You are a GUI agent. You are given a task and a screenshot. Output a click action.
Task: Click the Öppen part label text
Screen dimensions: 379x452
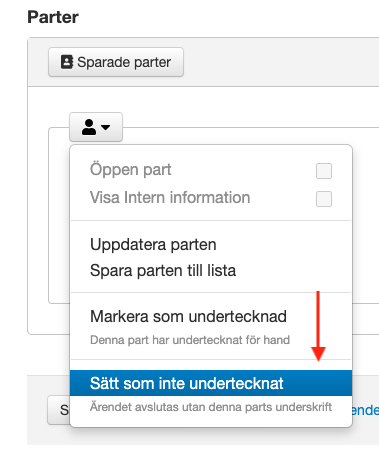(x=130, y=170)
